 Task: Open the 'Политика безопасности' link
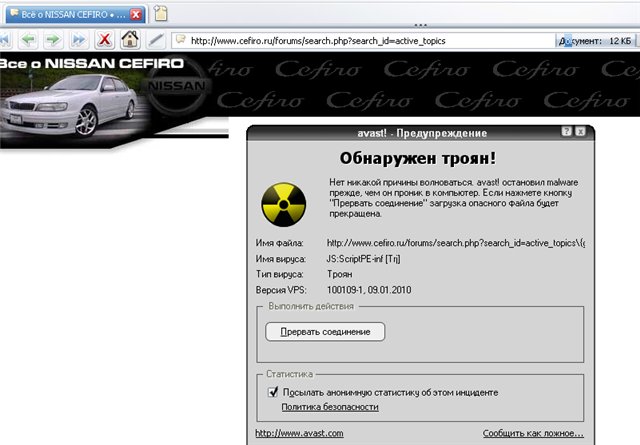click(x=330, y=407)
